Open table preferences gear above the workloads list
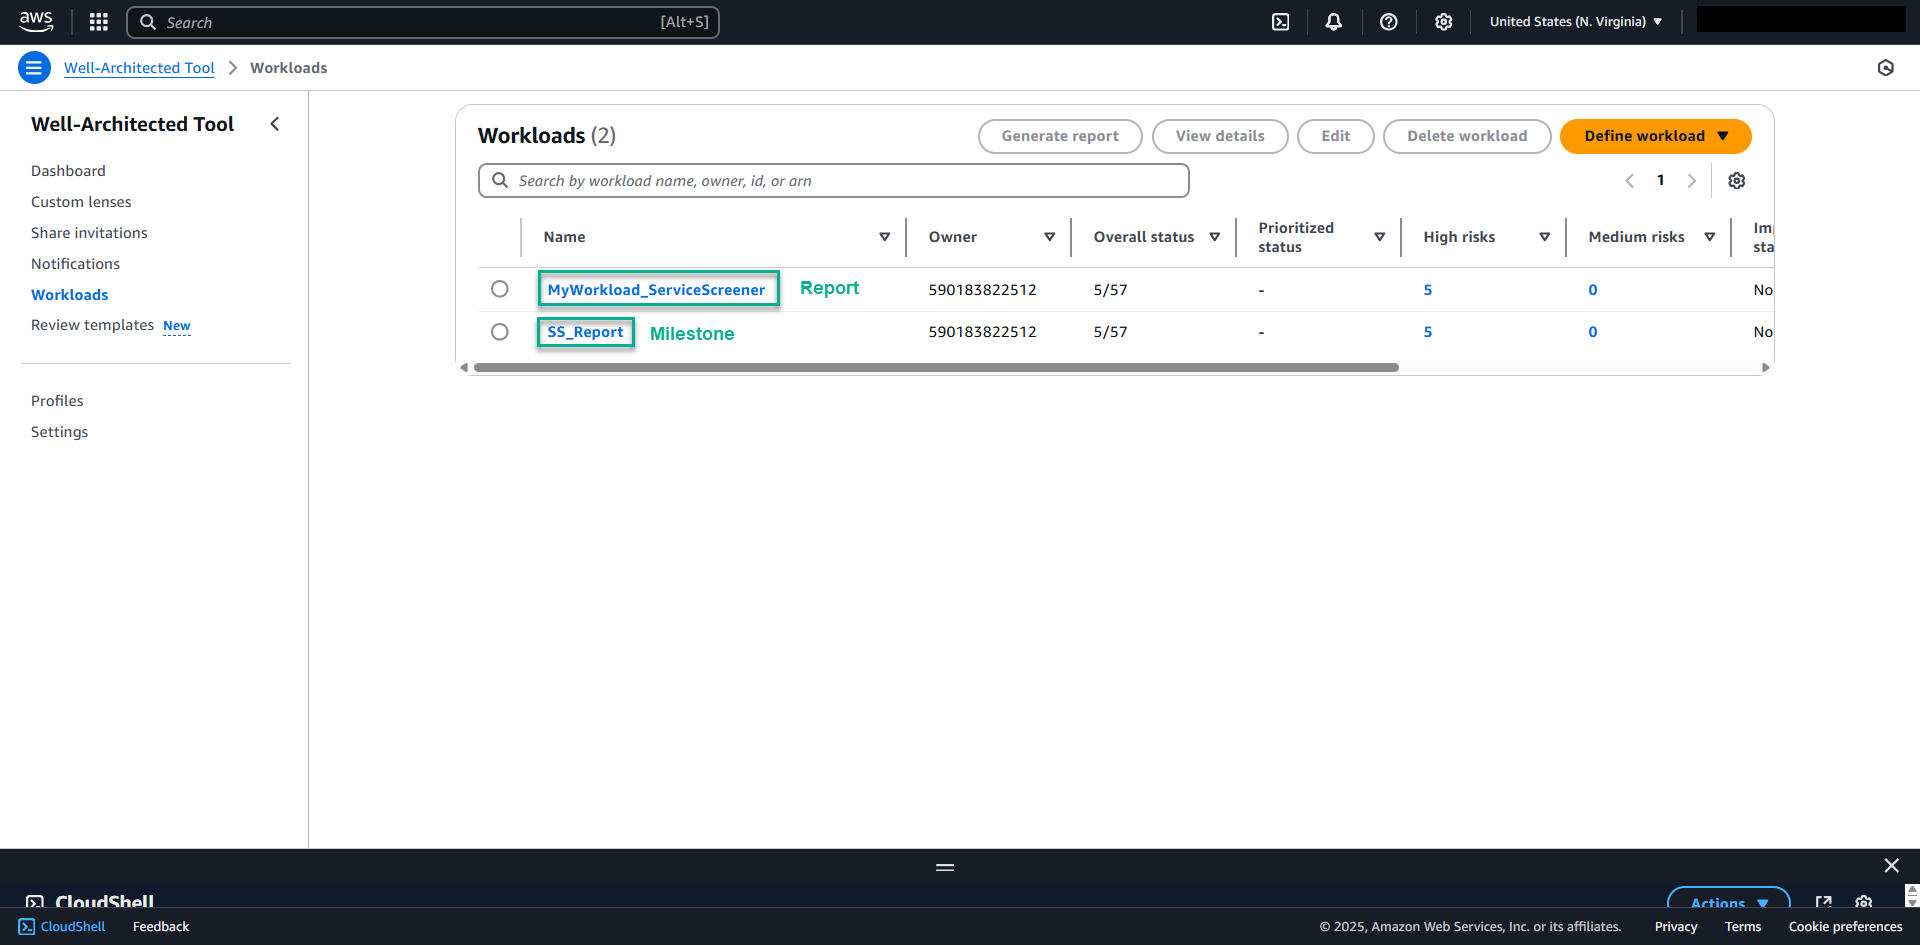Screen dimensions: 1920x945 click(1737, 180)
